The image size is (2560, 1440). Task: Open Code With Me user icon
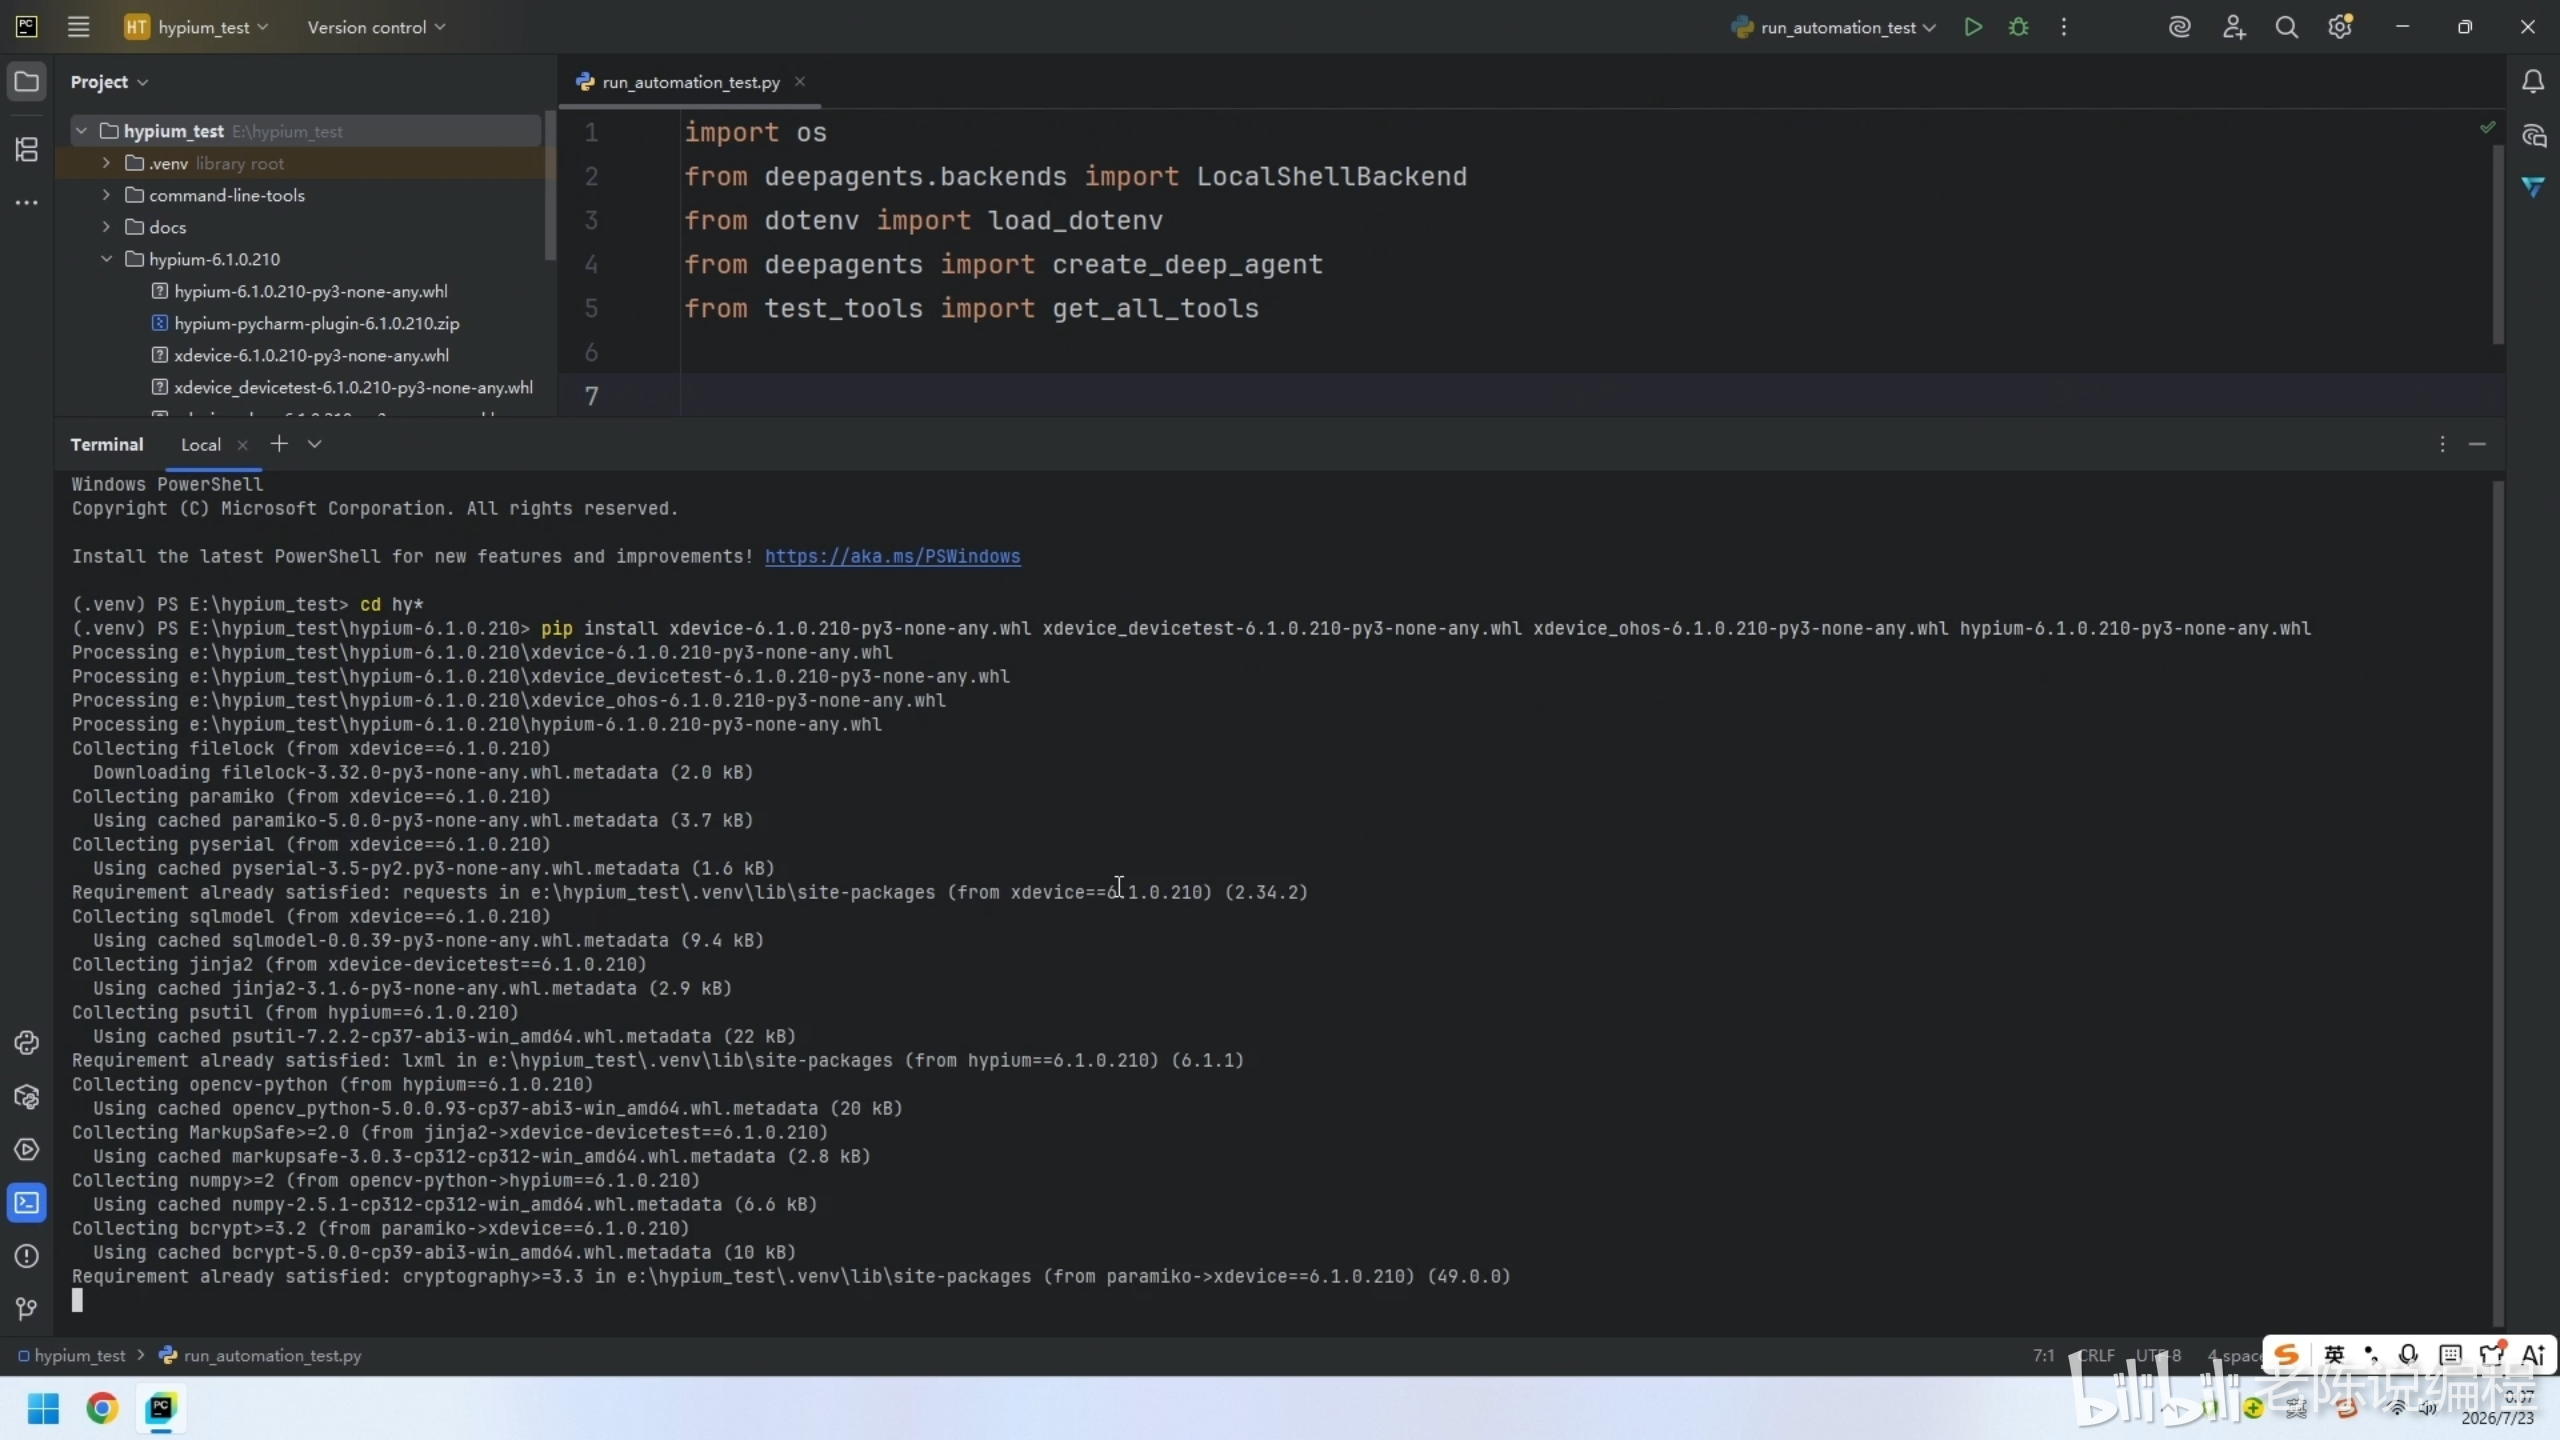2234,27
